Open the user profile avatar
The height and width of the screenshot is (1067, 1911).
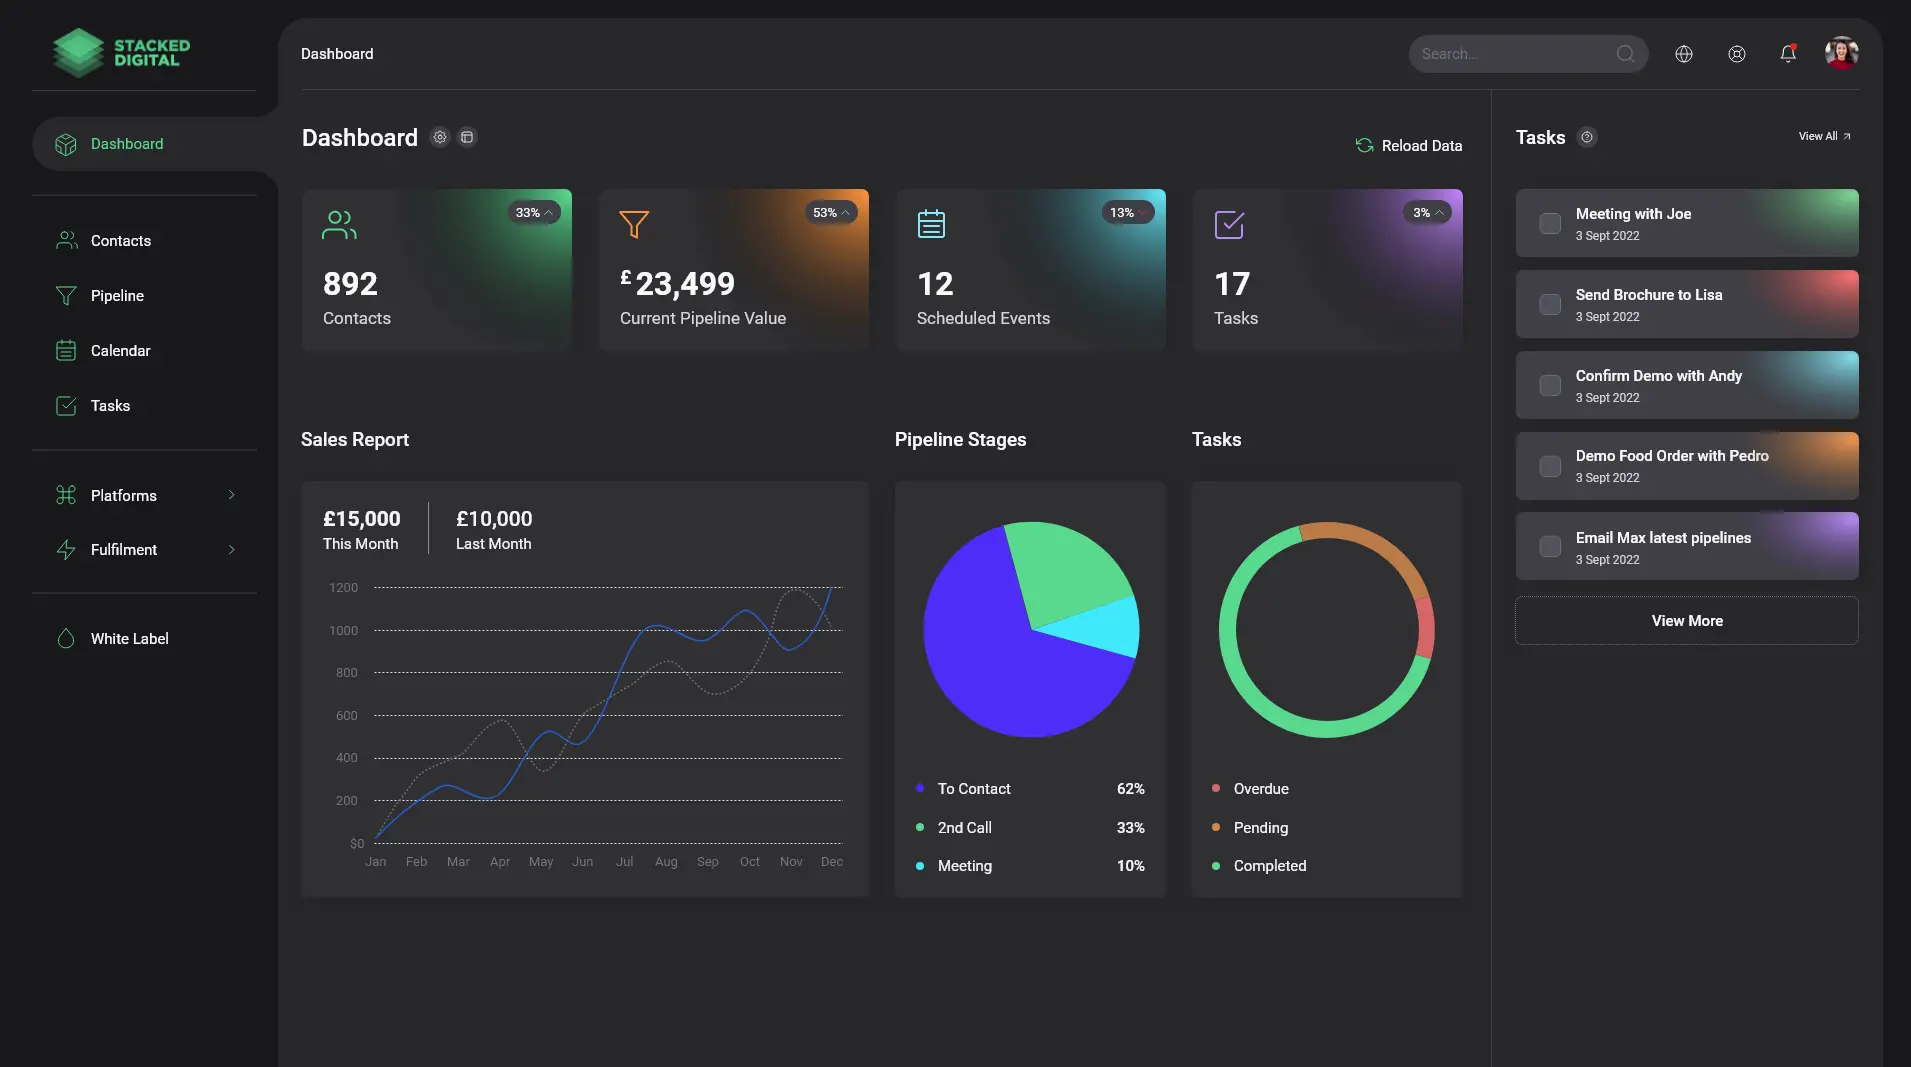pyautogui.click(x=1841, y=53)
